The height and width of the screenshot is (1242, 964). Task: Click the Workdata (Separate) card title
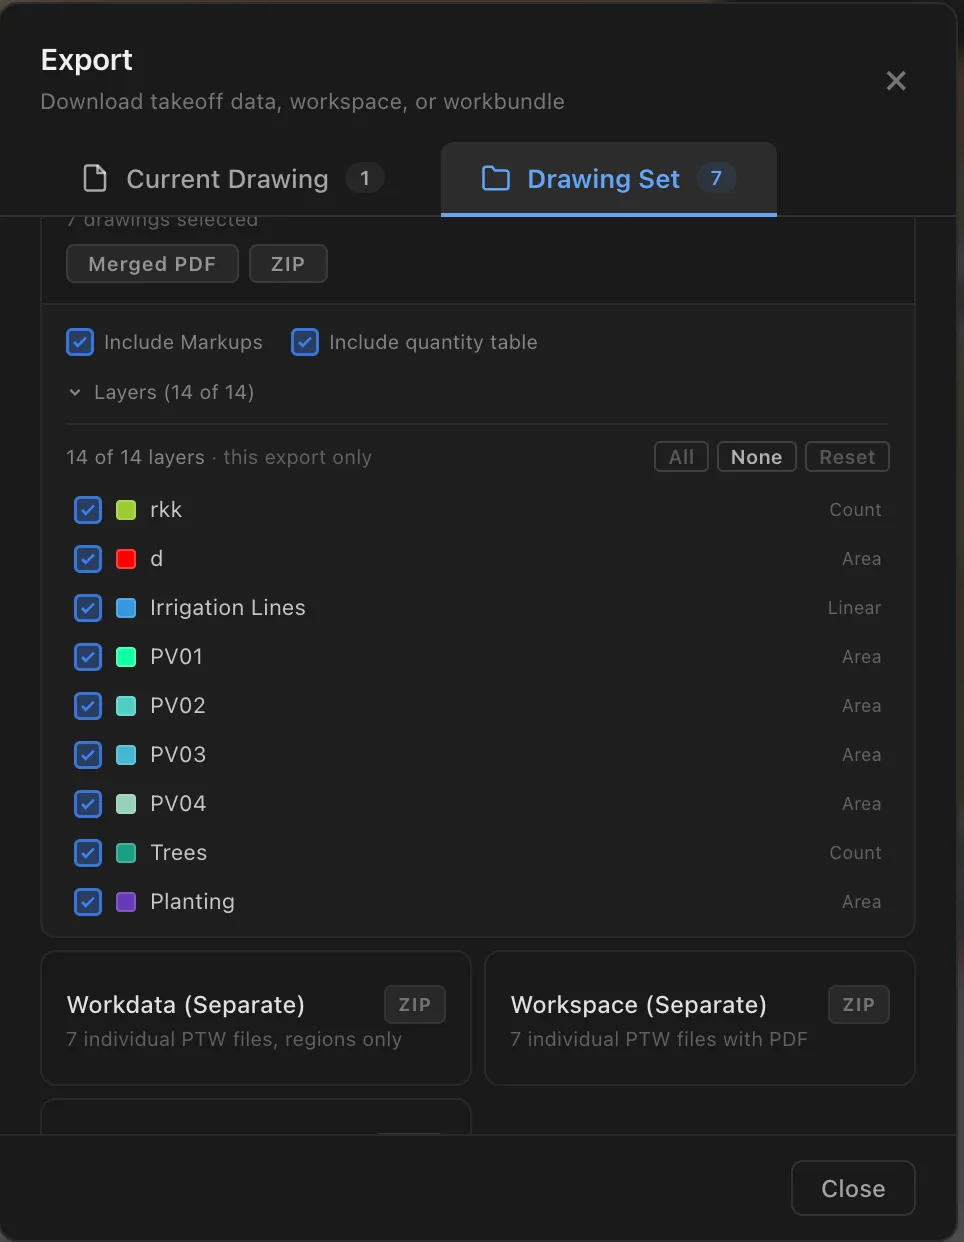(x=186, y=1005)
